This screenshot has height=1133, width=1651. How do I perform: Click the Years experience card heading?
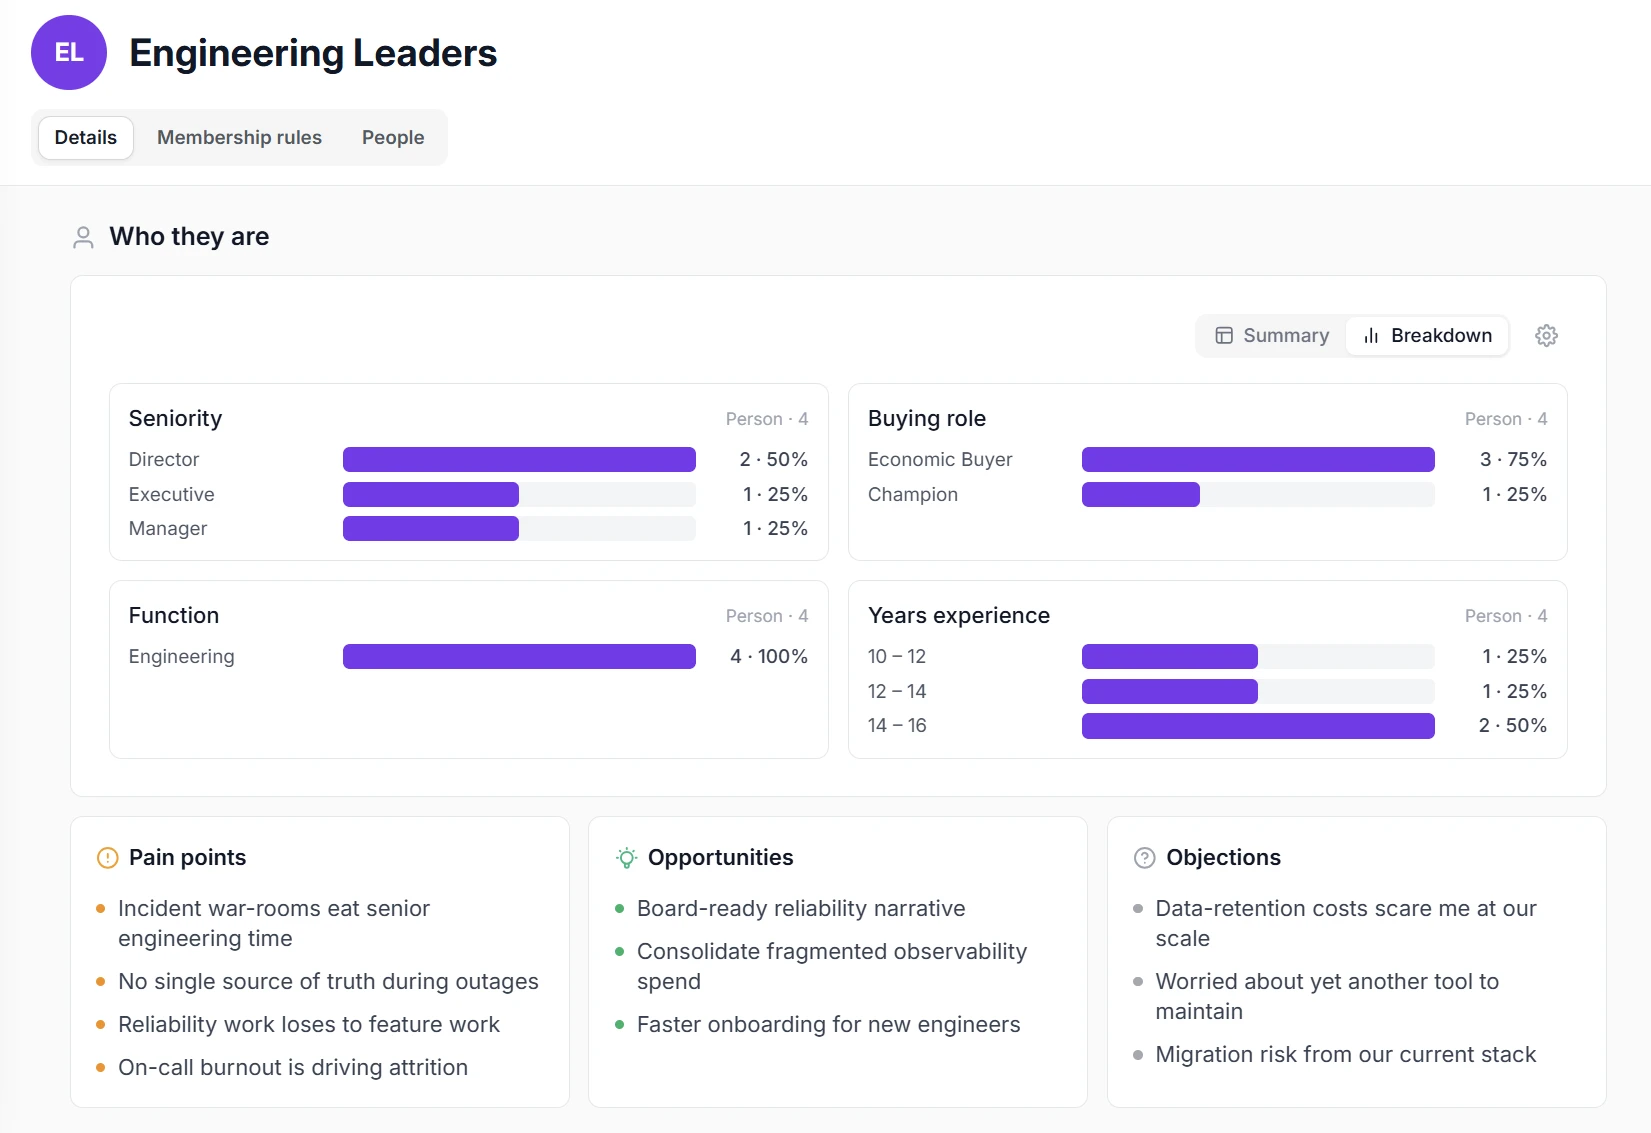pyautogui.click(x=959, y=616)
